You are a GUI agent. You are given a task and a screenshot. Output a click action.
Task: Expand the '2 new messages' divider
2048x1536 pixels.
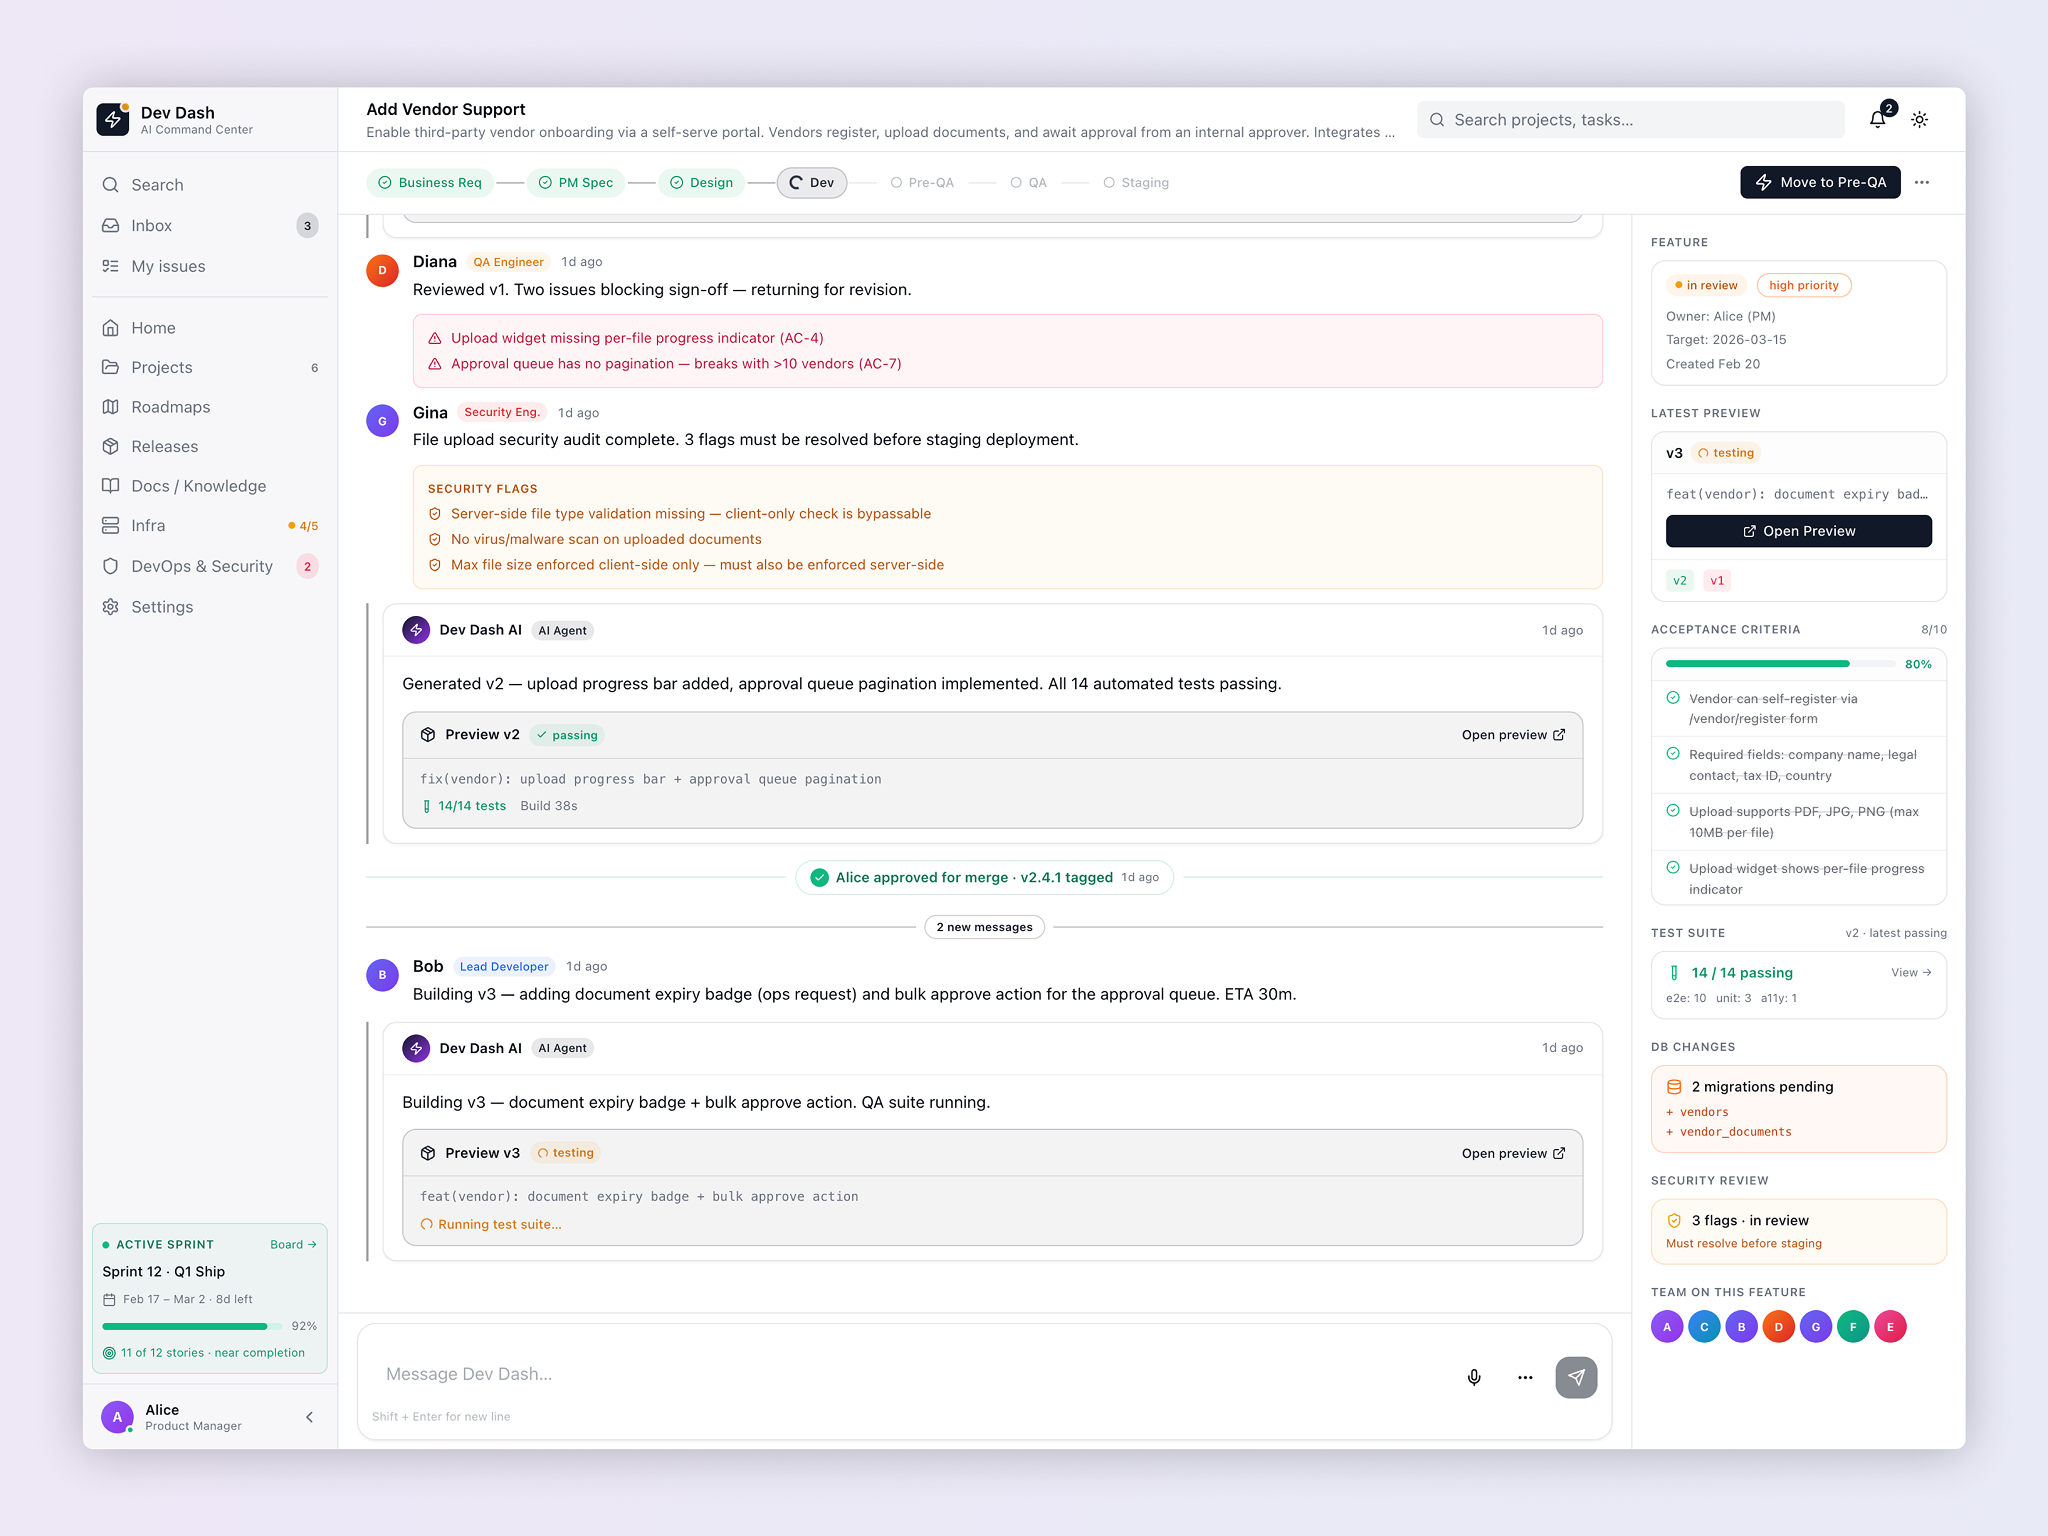(984, 927)
